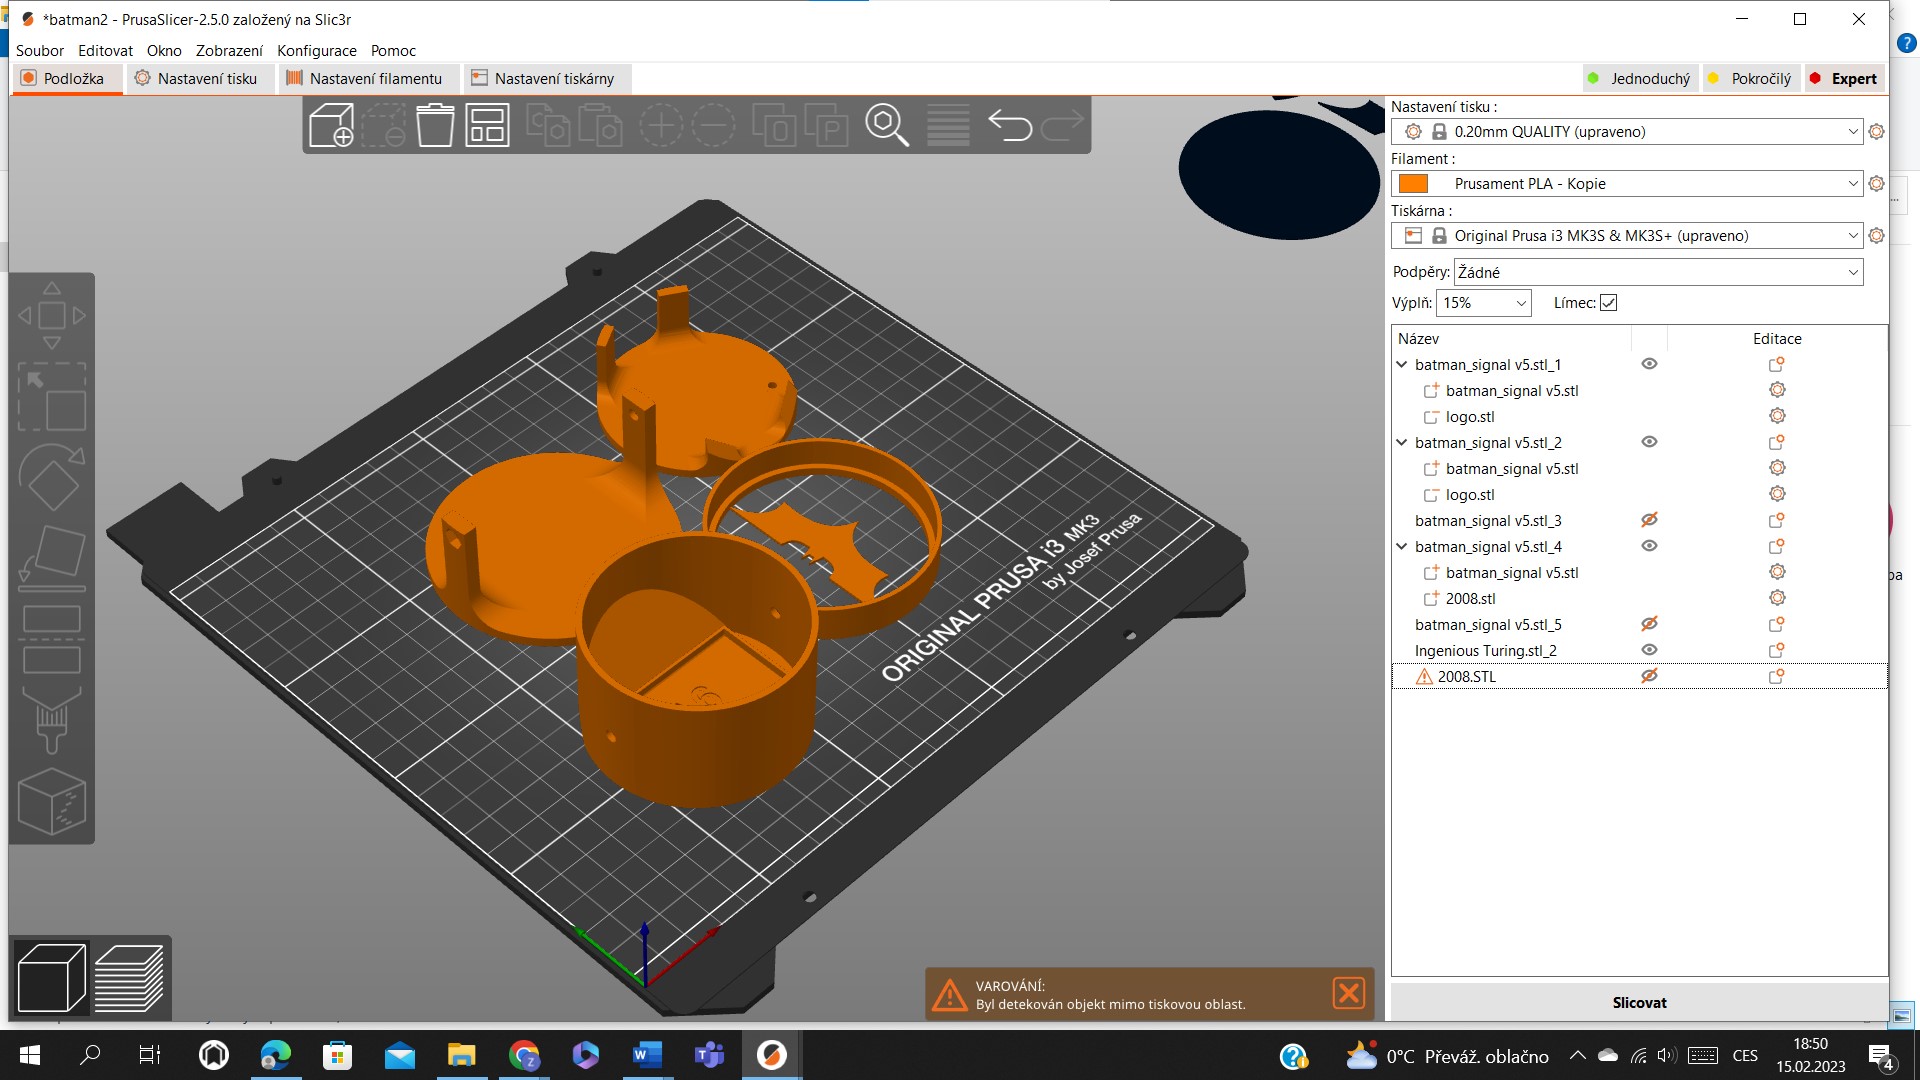Screen dimensions: 1920x1080
Task: Click the Remove instance minus icon
Action: click(x=713, y=125)
